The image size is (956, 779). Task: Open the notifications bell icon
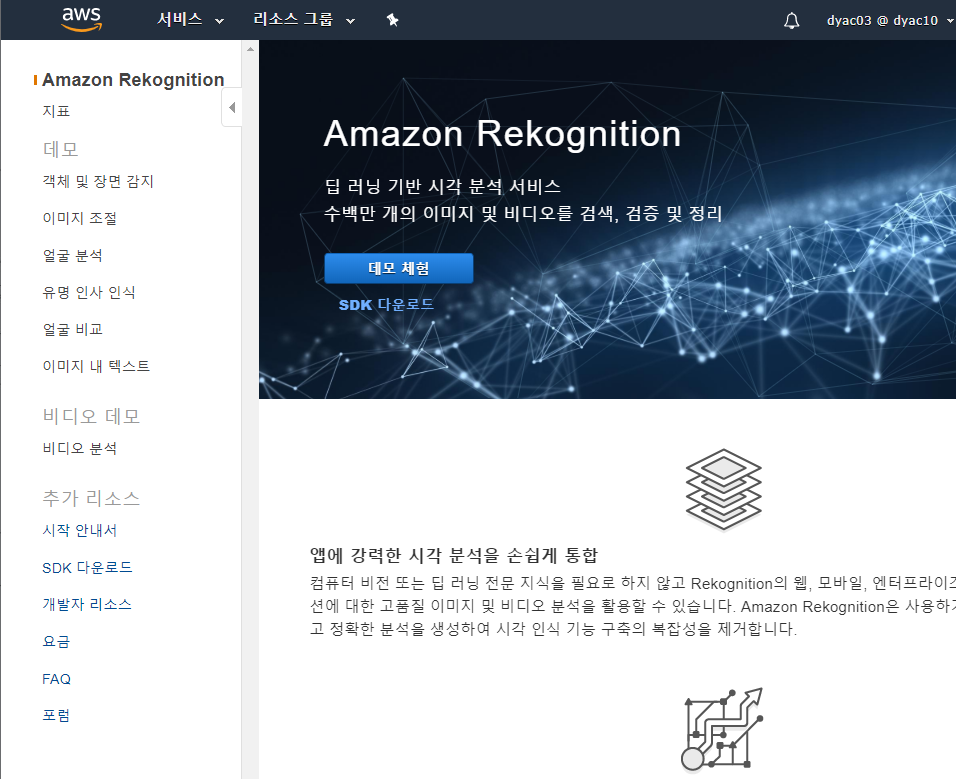coord(791,21)
